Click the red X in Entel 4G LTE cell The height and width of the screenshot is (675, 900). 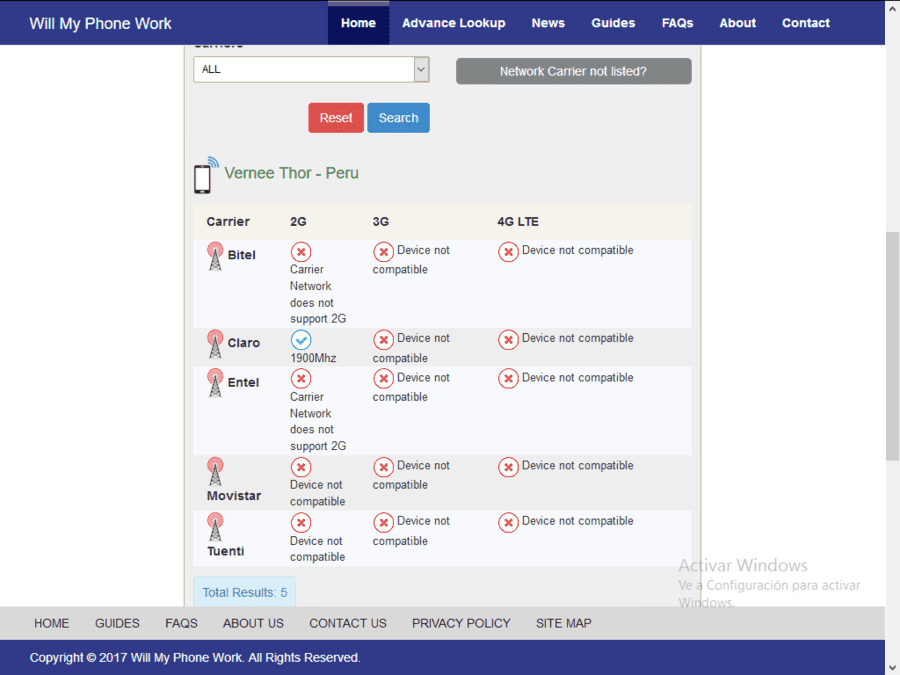pyautogui.click(x=508, y=379)
